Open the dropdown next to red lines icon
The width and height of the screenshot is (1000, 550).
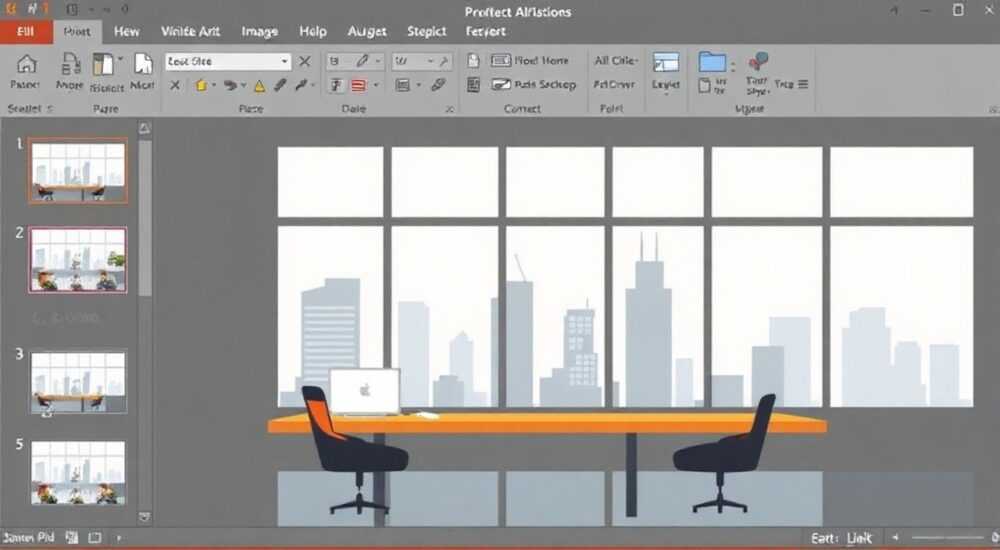coord(376,85)
